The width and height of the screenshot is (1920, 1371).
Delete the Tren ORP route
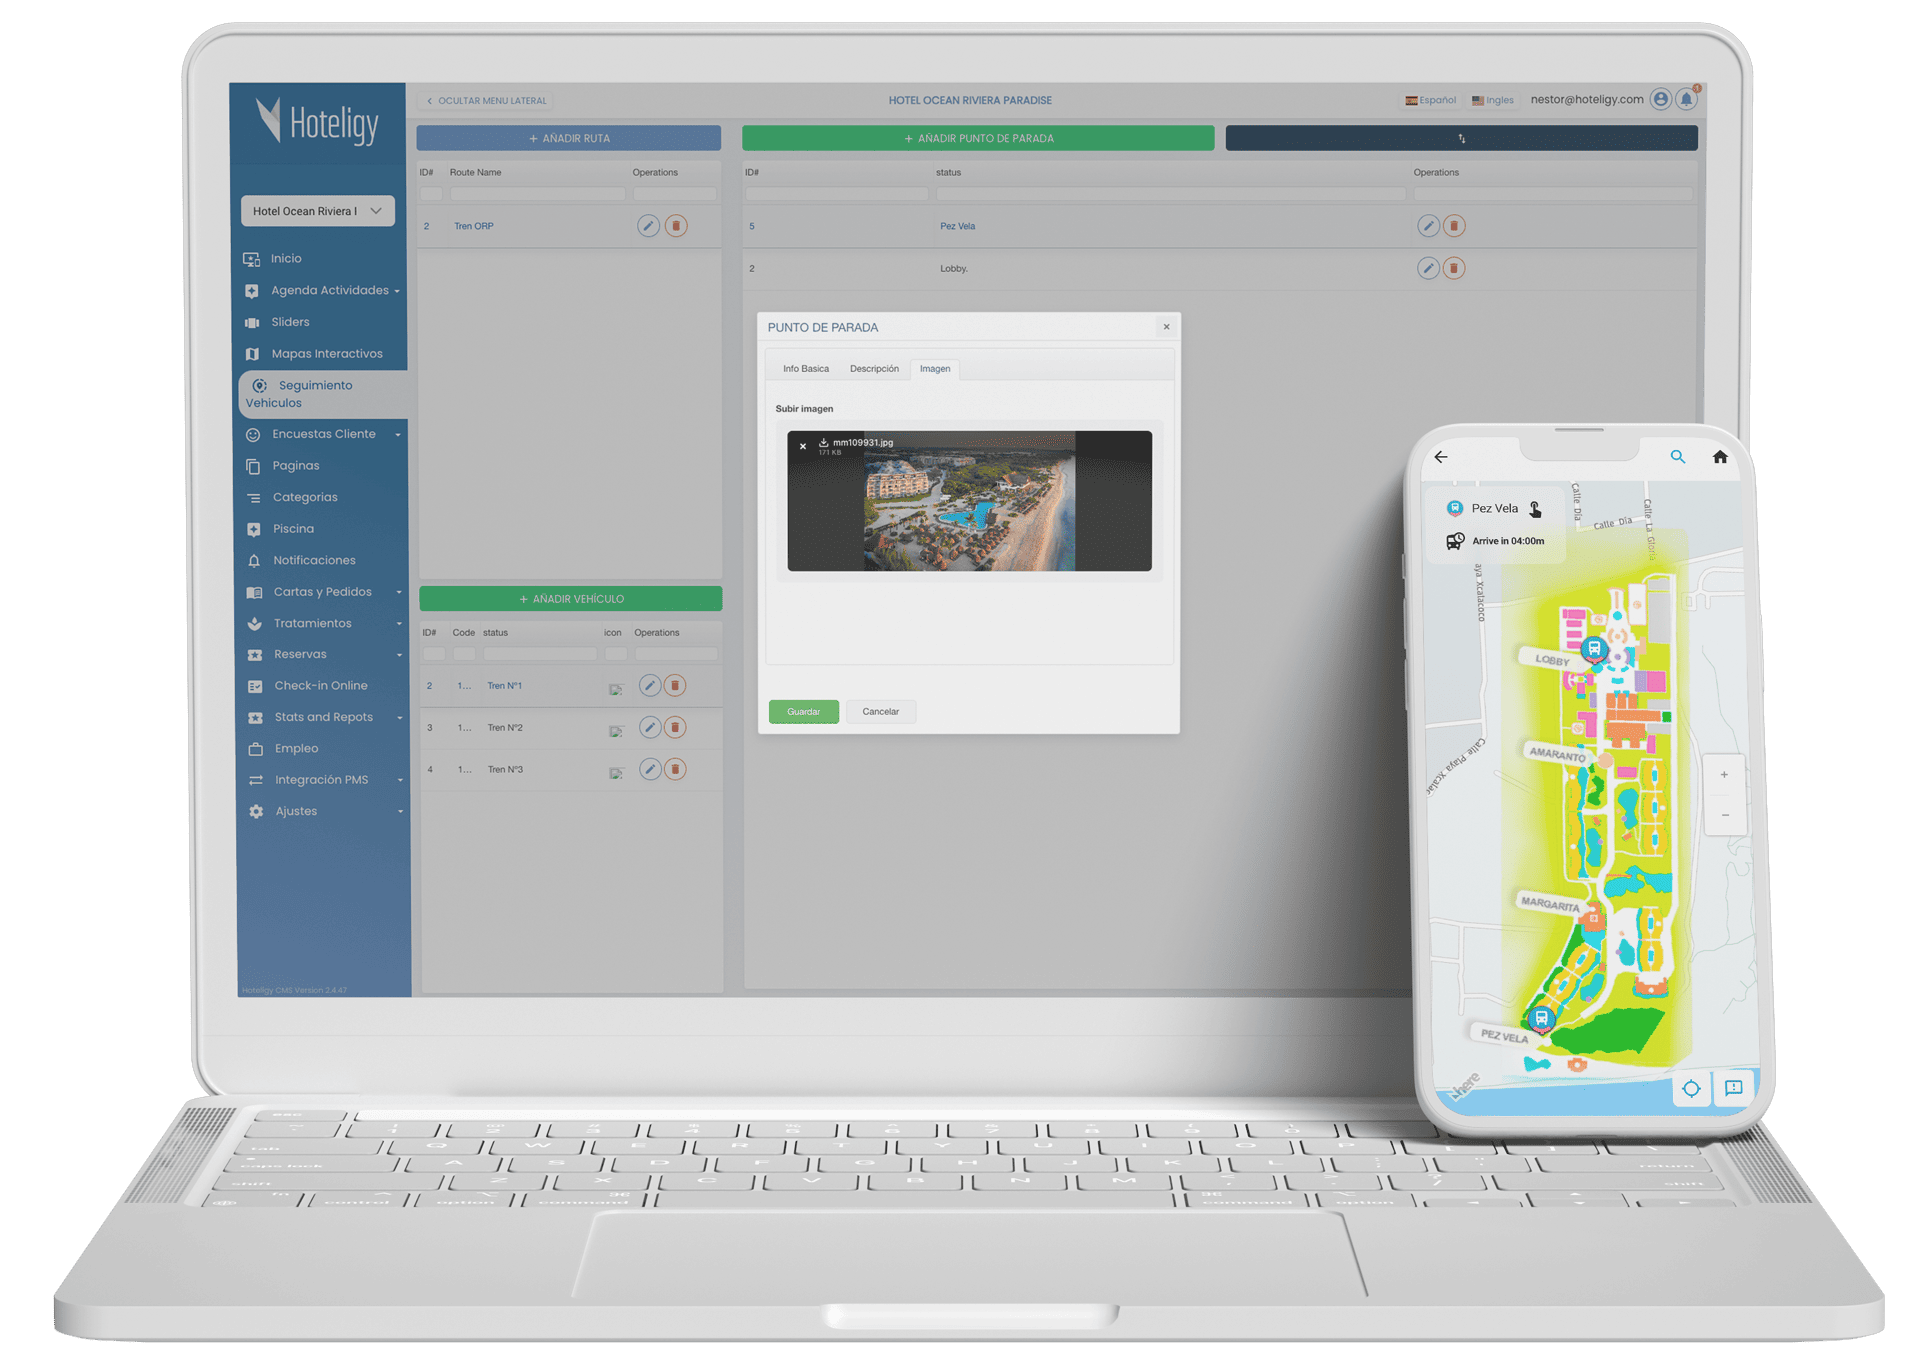click(676, 226)
